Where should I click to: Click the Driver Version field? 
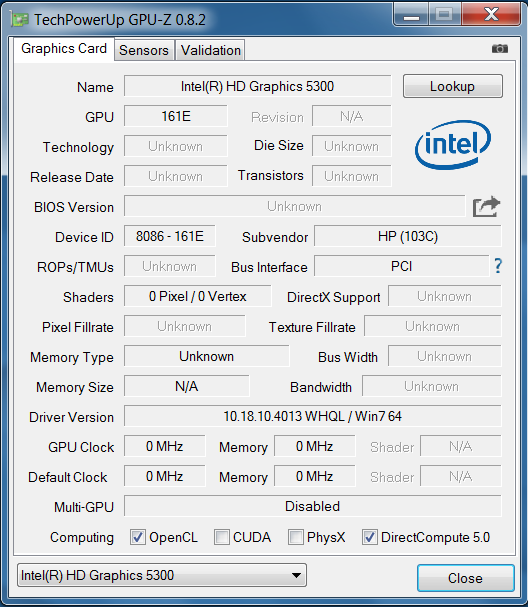point(313,416)
